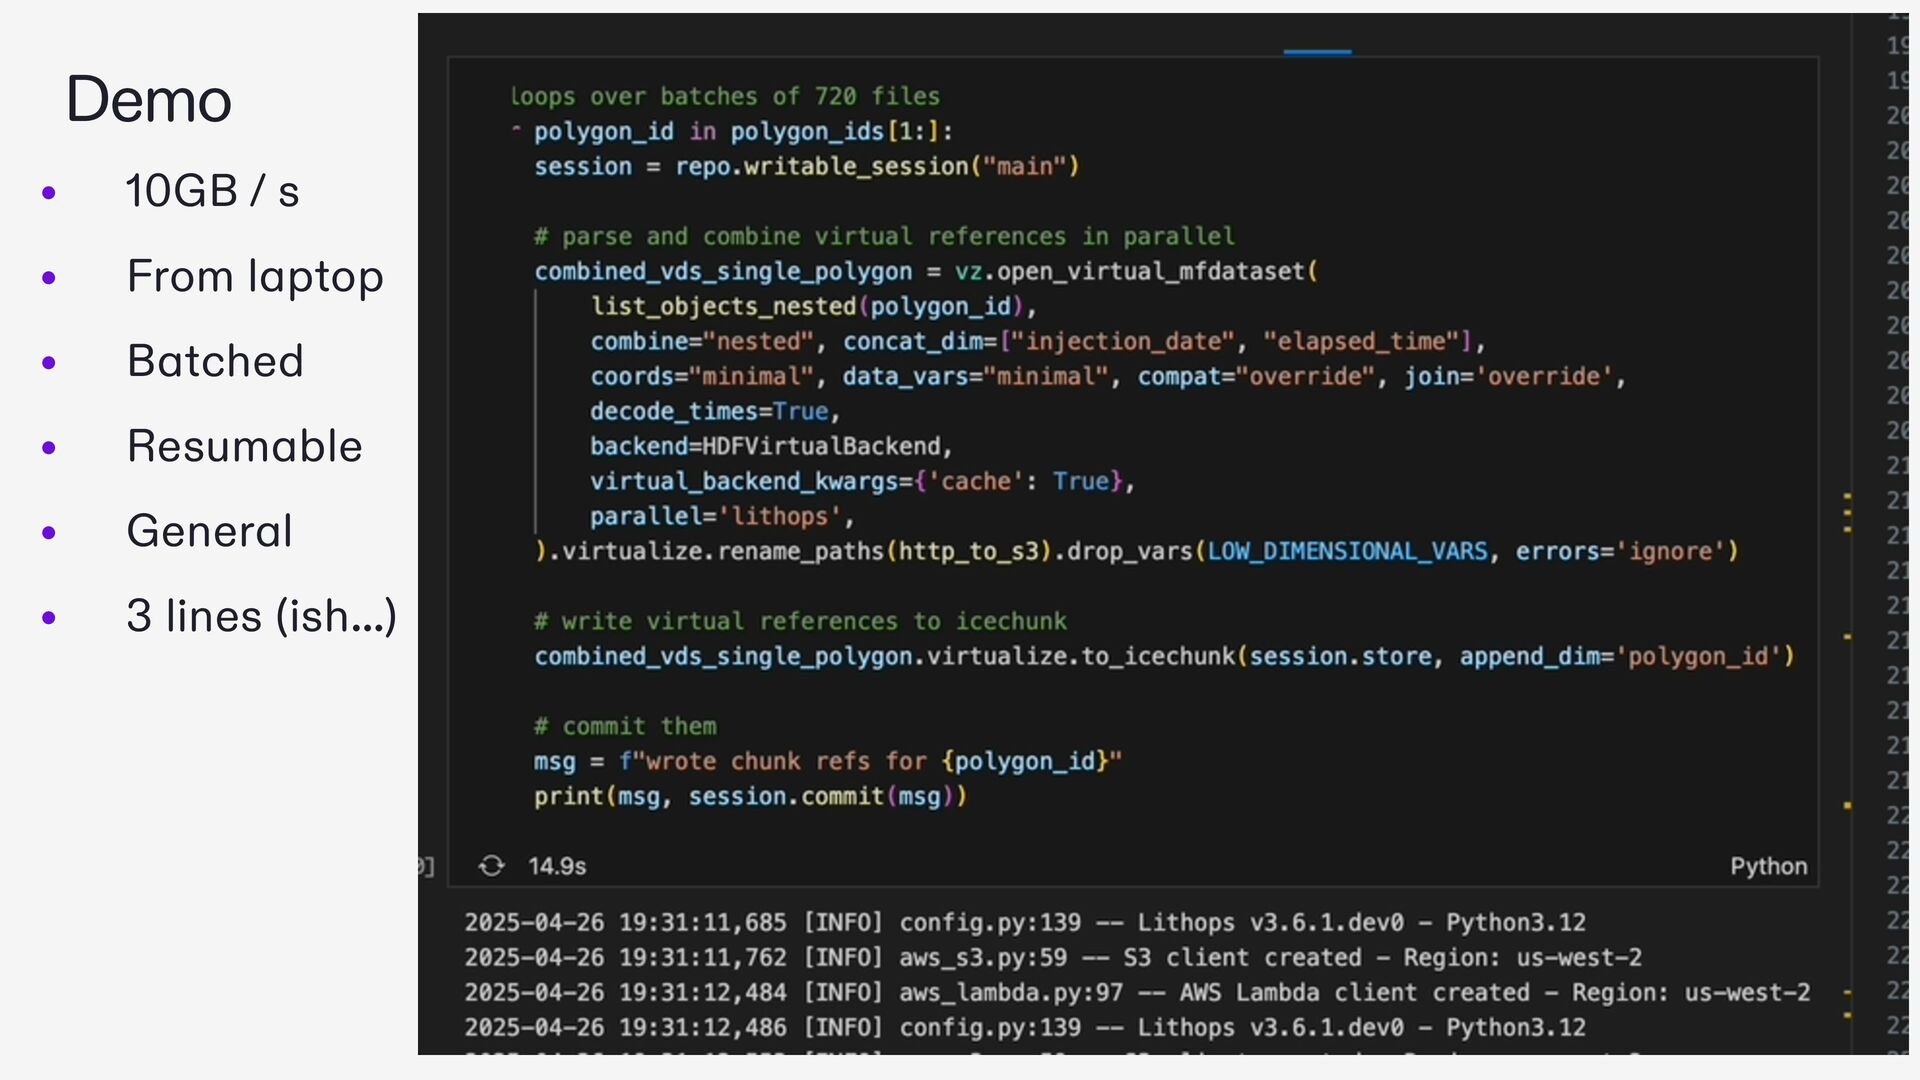Click the 'From laptop' bullet text

coord(255,276)
